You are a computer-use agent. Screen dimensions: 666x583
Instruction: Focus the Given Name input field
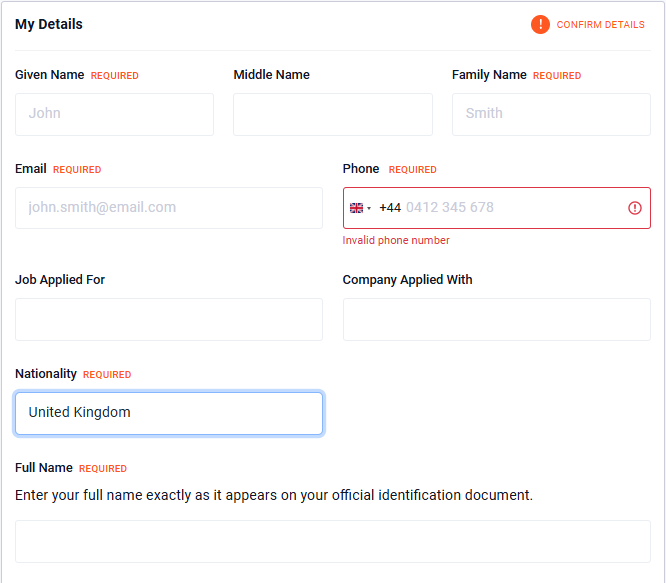[114, 114]
